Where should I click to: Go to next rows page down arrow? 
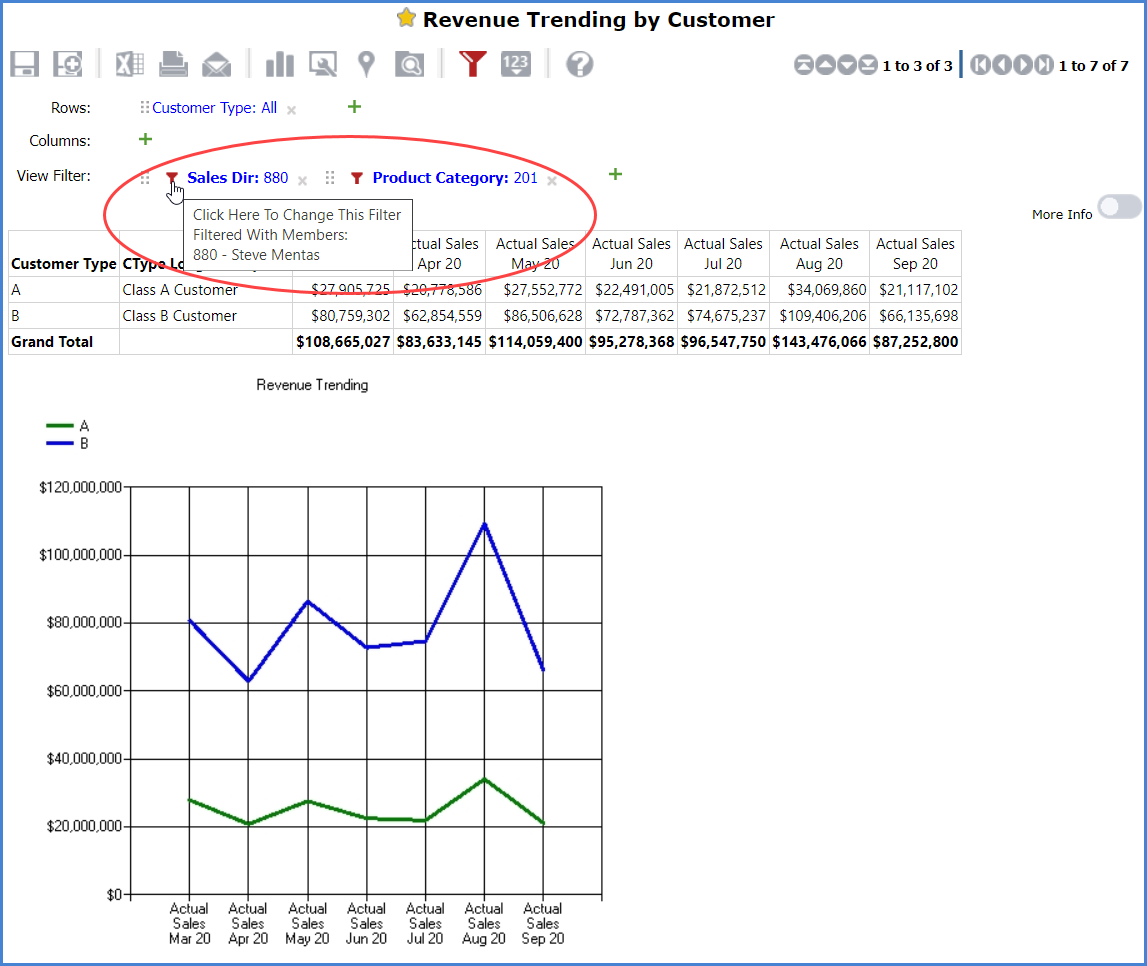(846, 65)
